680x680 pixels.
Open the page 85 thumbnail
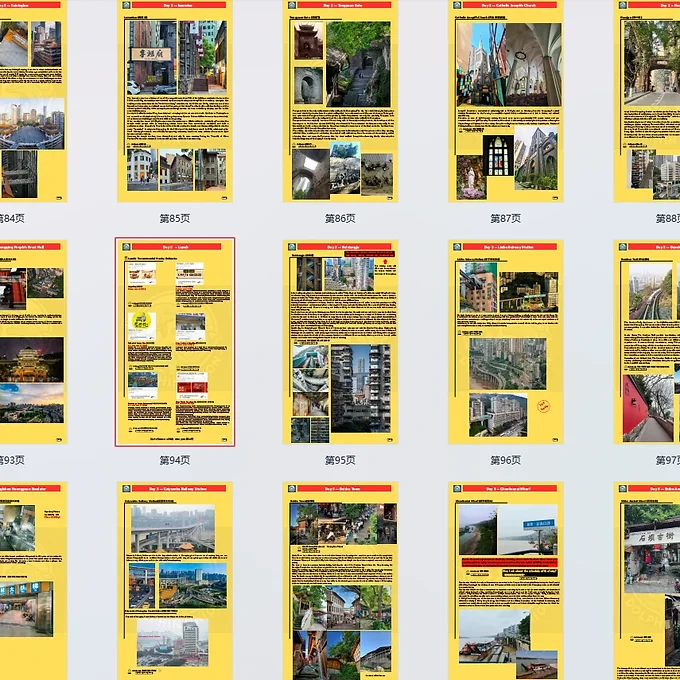coord(175,100)
